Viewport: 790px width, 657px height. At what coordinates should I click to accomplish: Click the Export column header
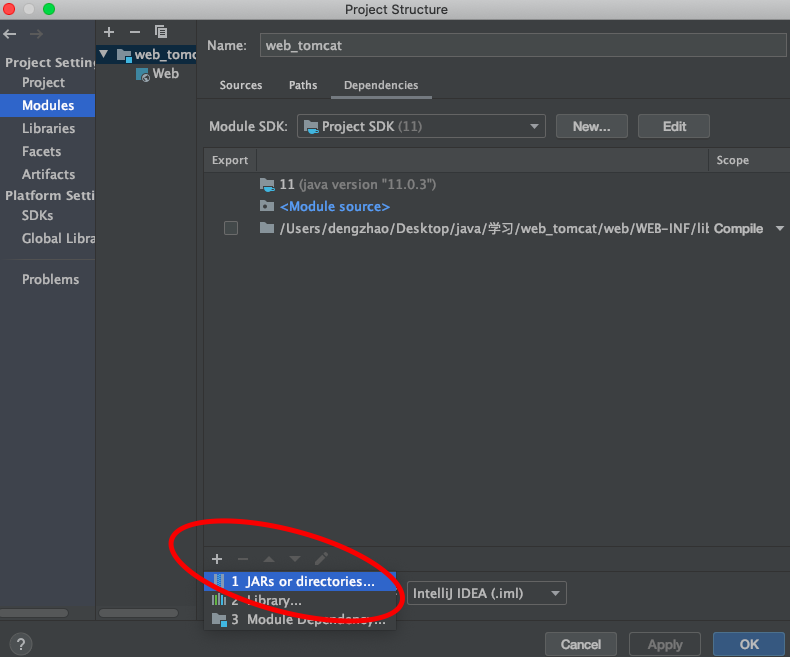coord(230,160)
